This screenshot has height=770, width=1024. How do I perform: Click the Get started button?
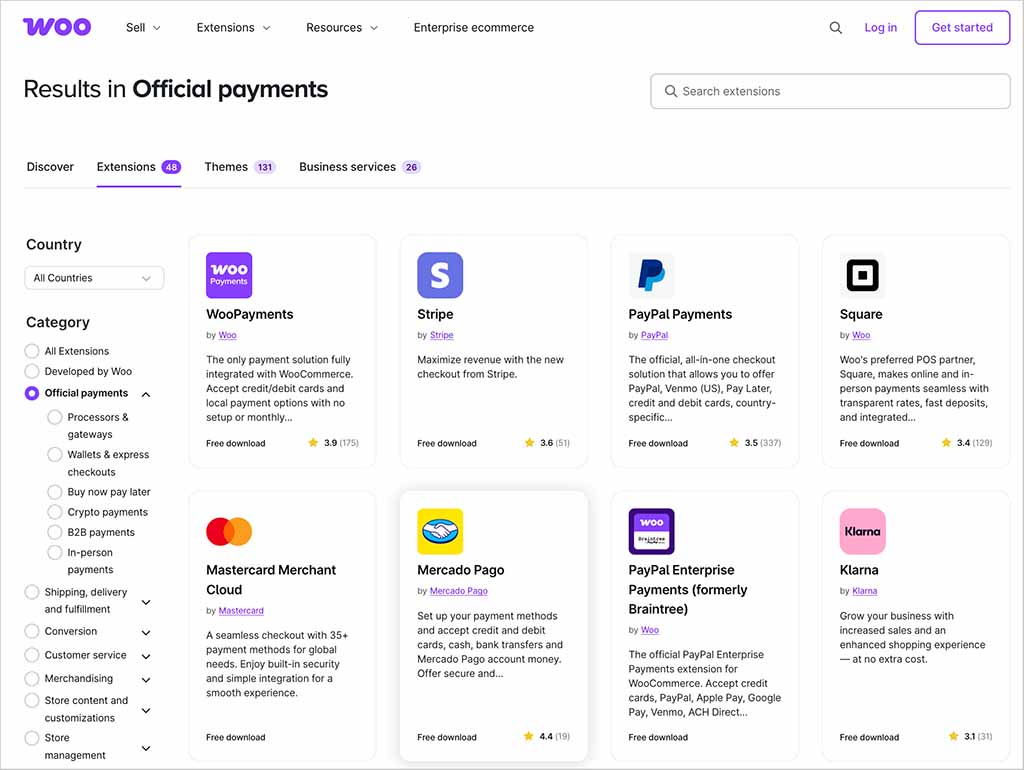[x=962, y=27]
